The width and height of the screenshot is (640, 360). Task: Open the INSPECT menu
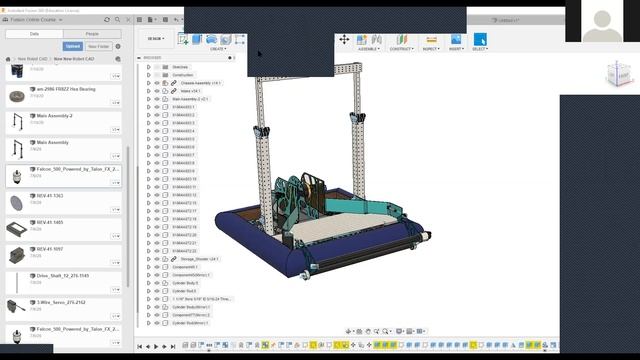click(431, 49)
